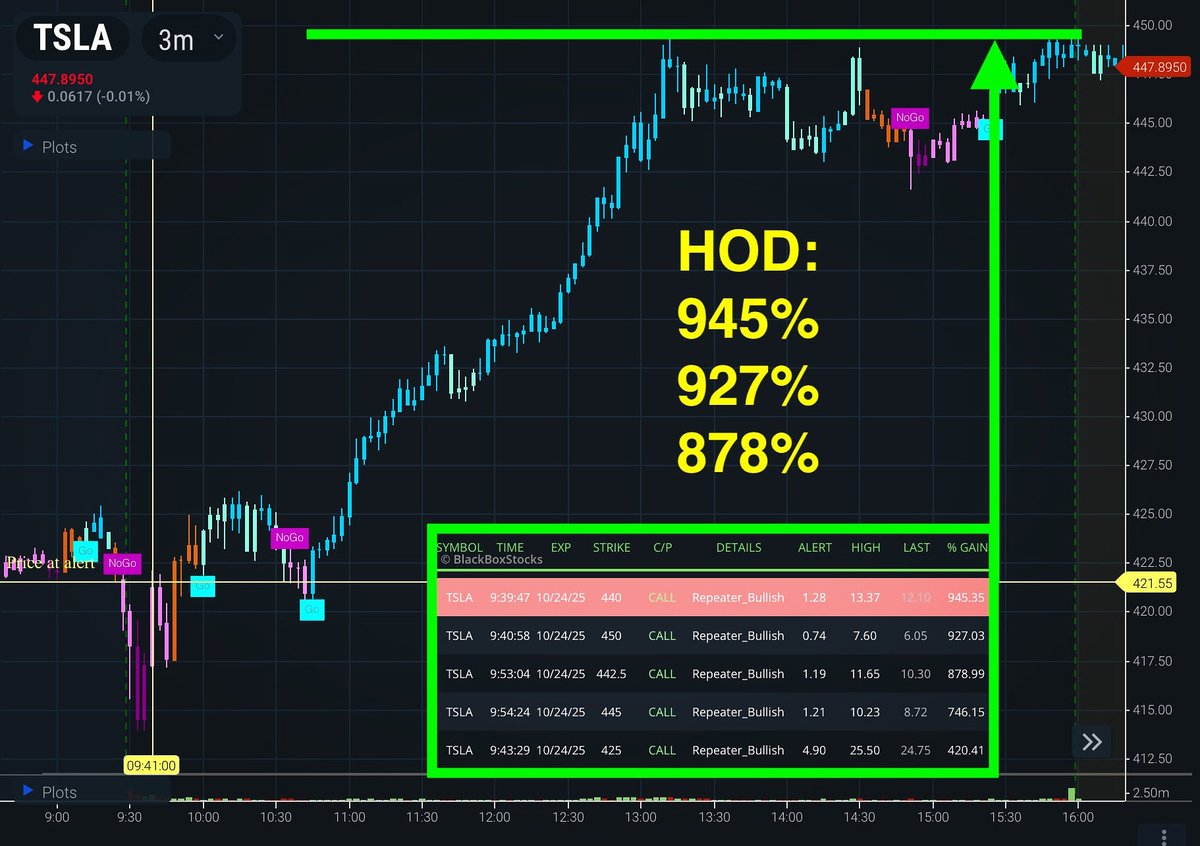Click the 927.03 % gain value
Screen dimensions: 1200x846
pyautogui.click(x=966, y=635)
